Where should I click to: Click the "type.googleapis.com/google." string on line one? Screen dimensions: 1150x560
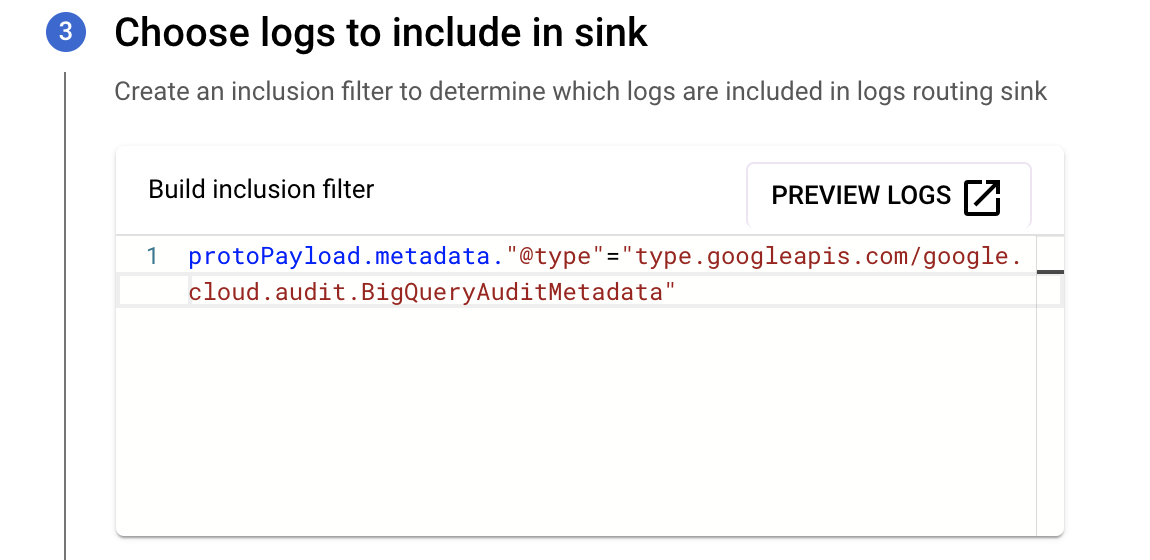pos(820,257)
